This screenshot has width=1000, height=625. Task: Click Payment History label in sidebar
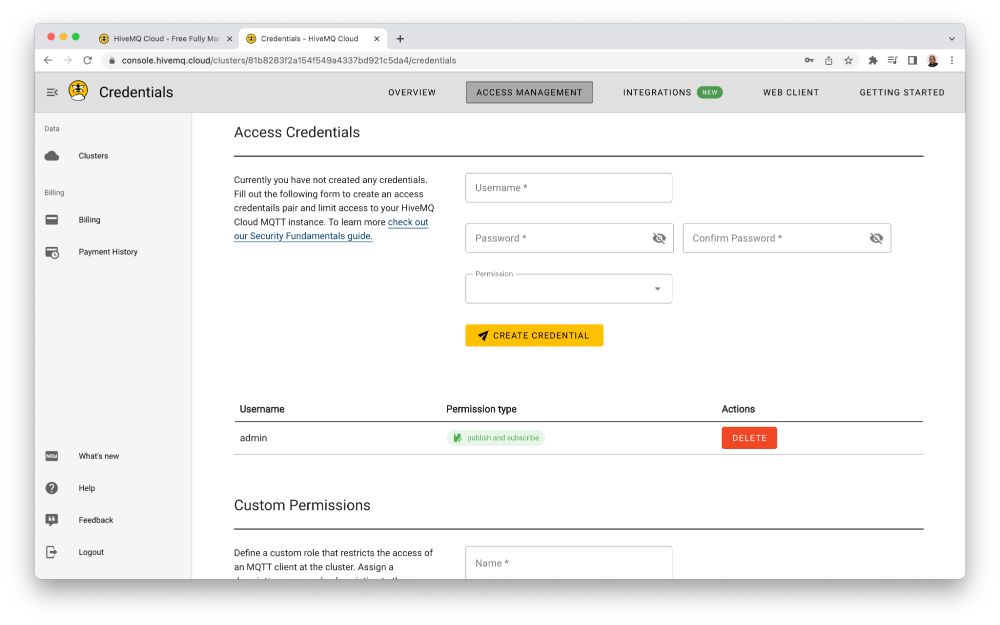(x=108, y=252)
